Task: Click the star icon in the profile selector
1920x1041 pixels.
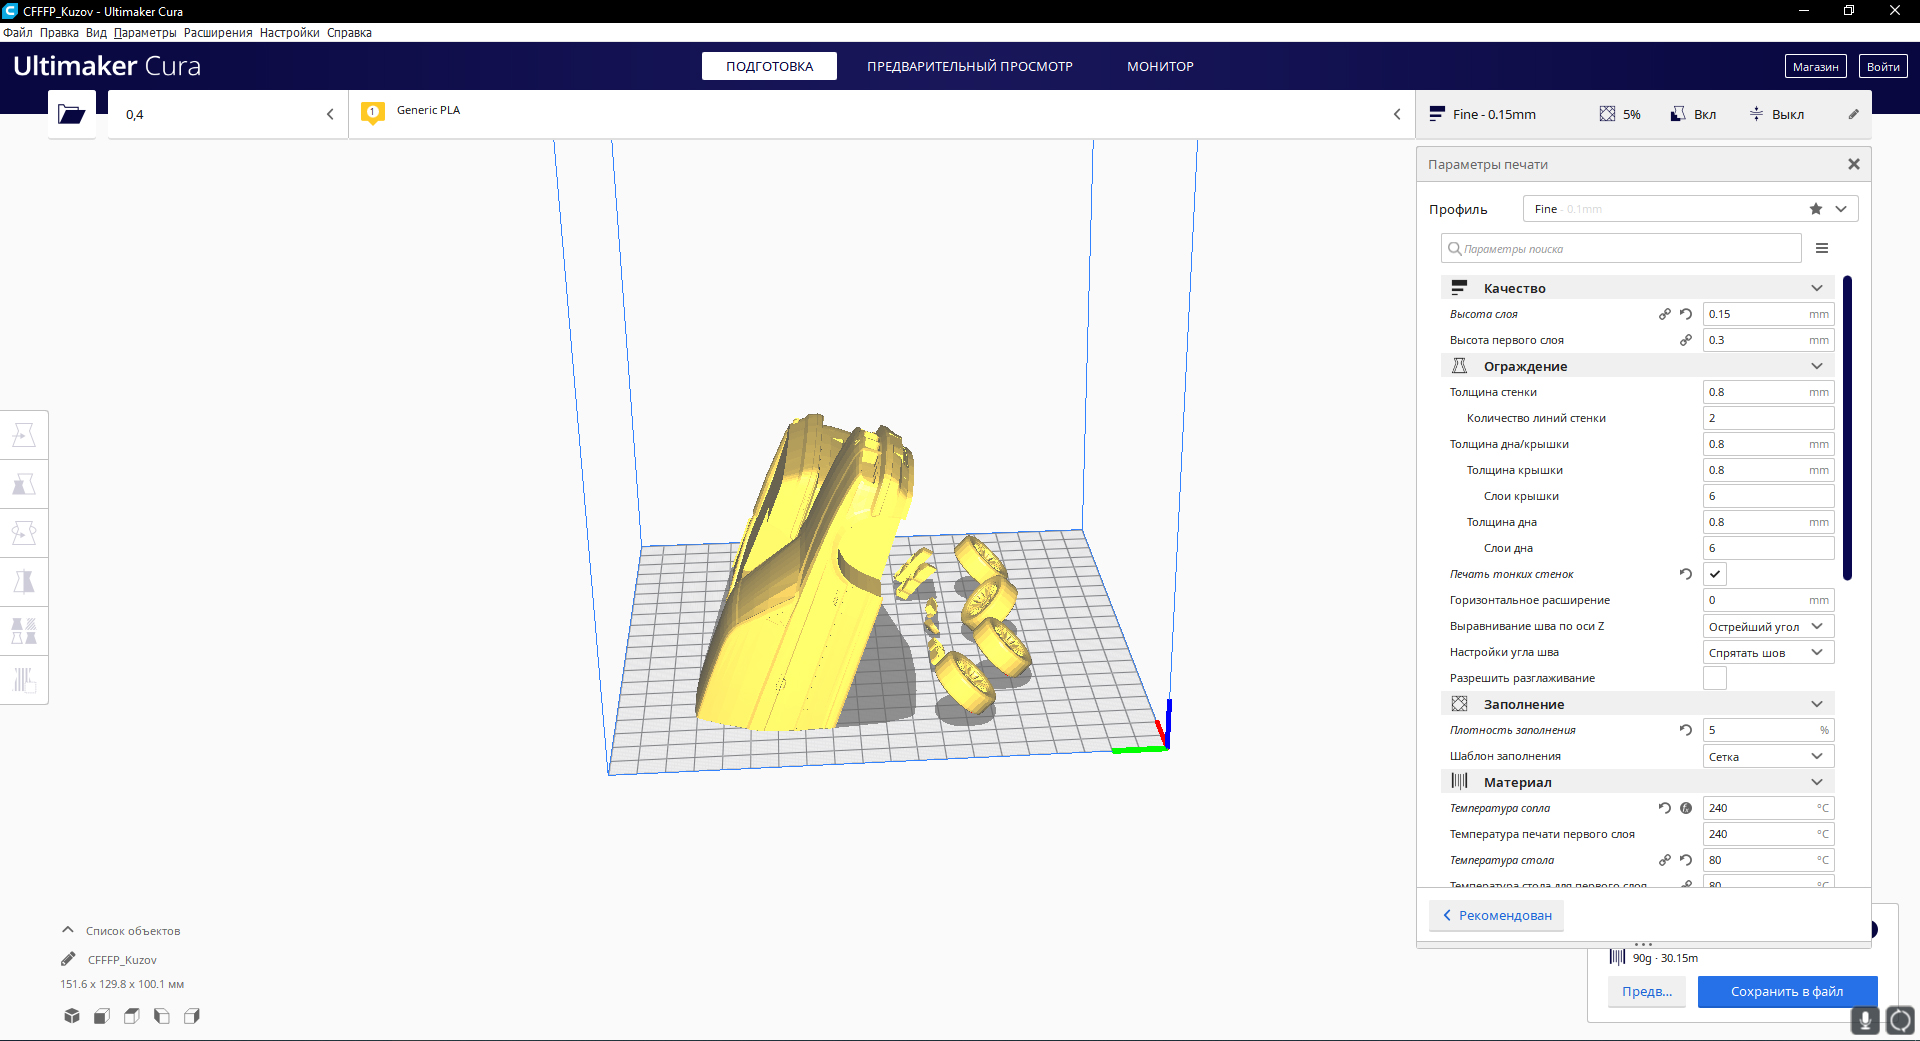Action: pyautogui.click(x=1816, y=209)
